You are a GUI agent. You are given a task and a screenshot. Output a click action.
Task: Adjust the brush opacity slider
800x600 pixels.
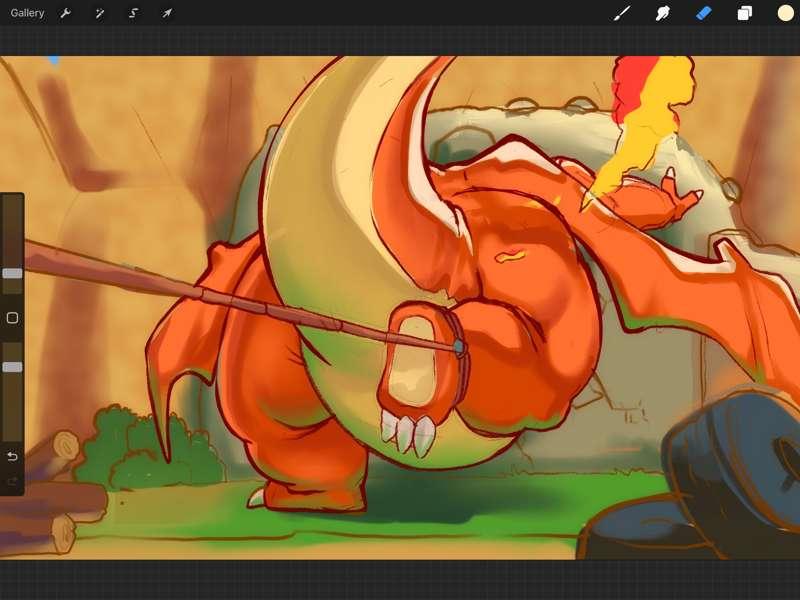12,367
